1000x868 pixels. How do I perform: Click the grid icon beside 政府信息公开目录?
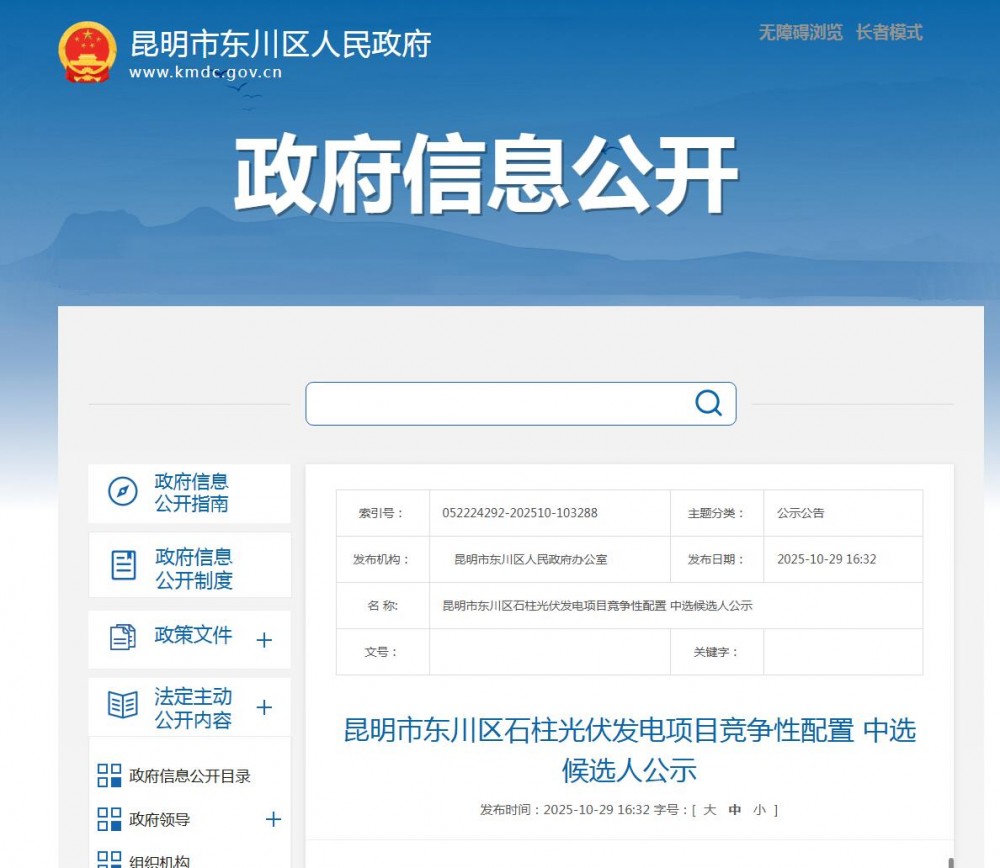point(109,775)
